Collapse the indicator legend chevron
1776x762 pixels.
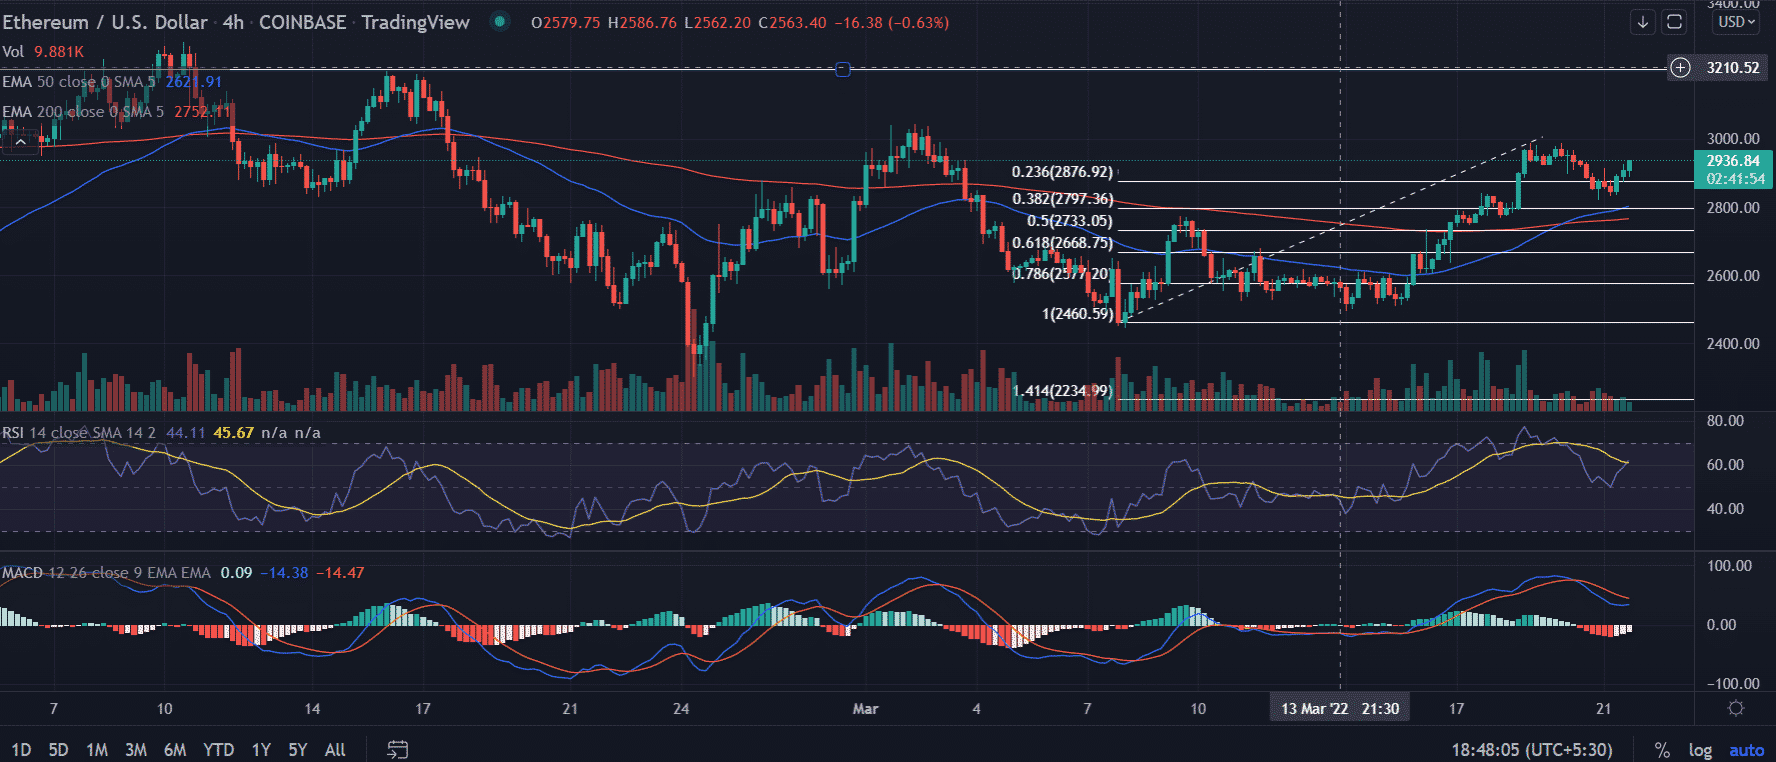pos(20,142)
